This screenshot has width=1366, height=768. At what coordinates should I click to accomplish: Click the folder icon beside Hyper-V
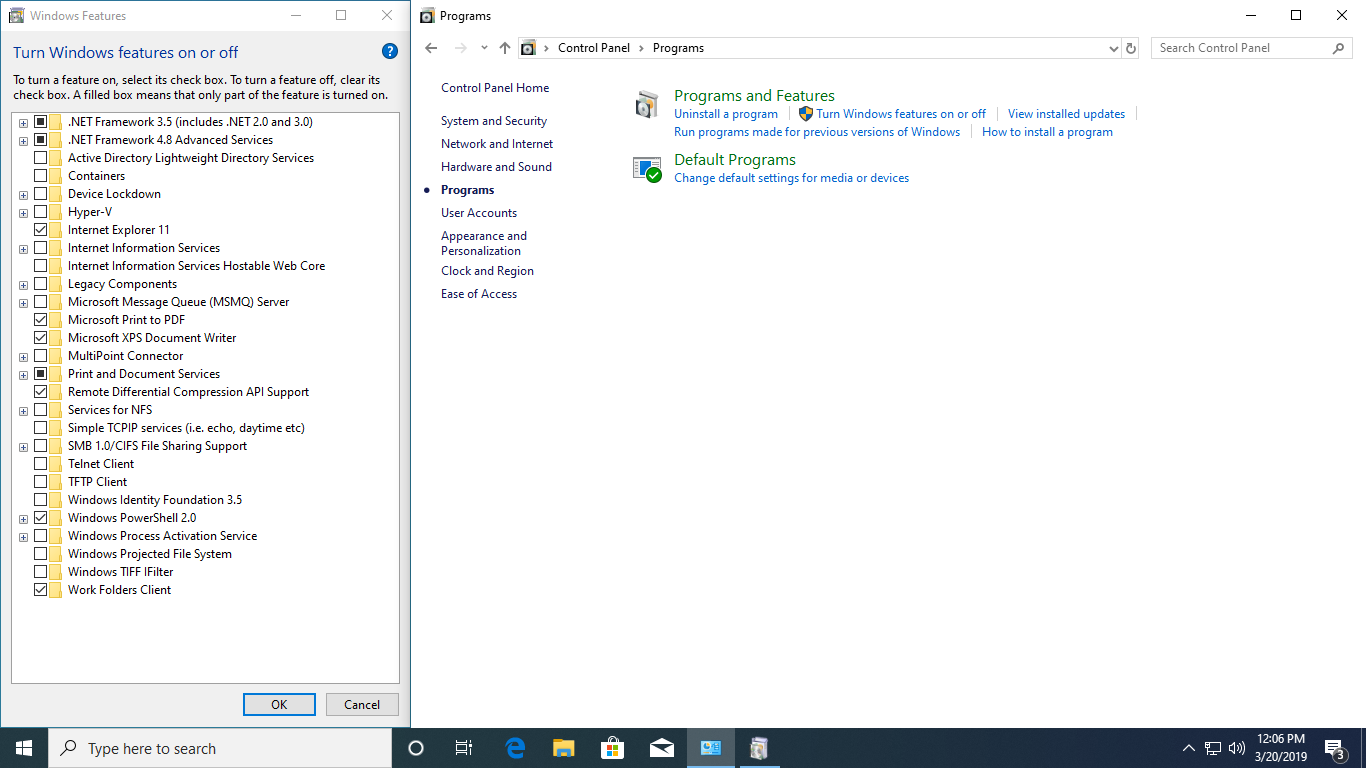(57, 212)
